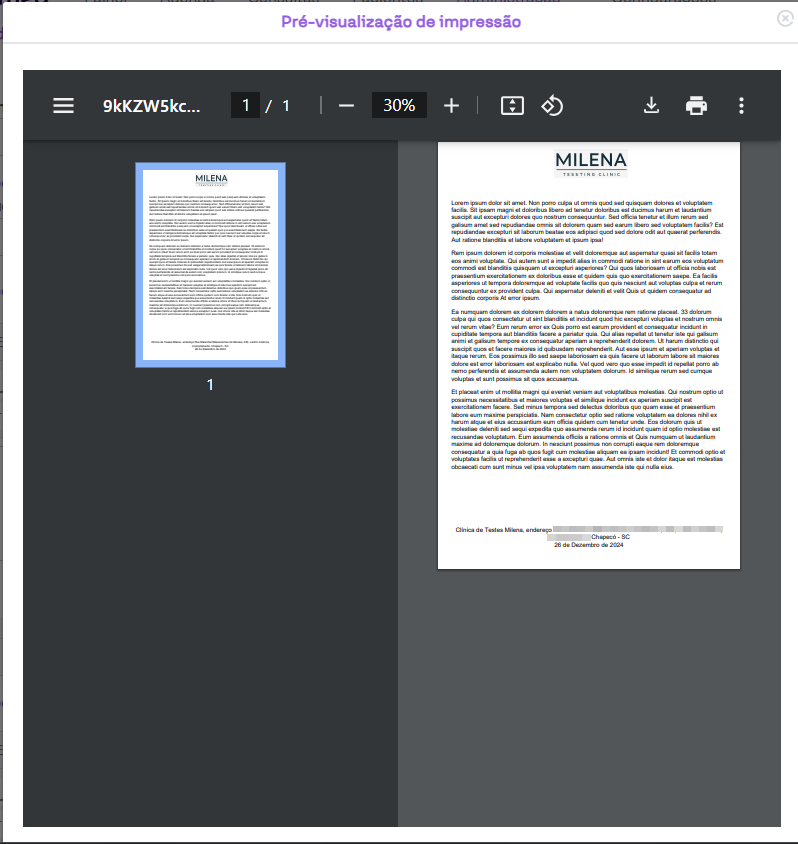Click the paragraph starting 'Ea numquam dolorem'

(589, 346)
